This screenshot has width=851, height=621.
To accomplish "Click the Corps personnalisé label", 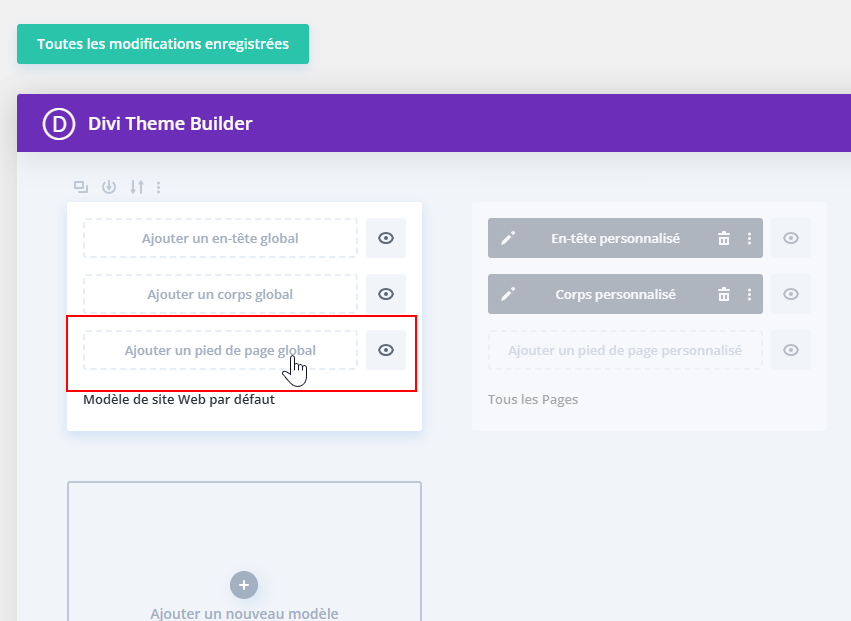I will coord(615,294).
